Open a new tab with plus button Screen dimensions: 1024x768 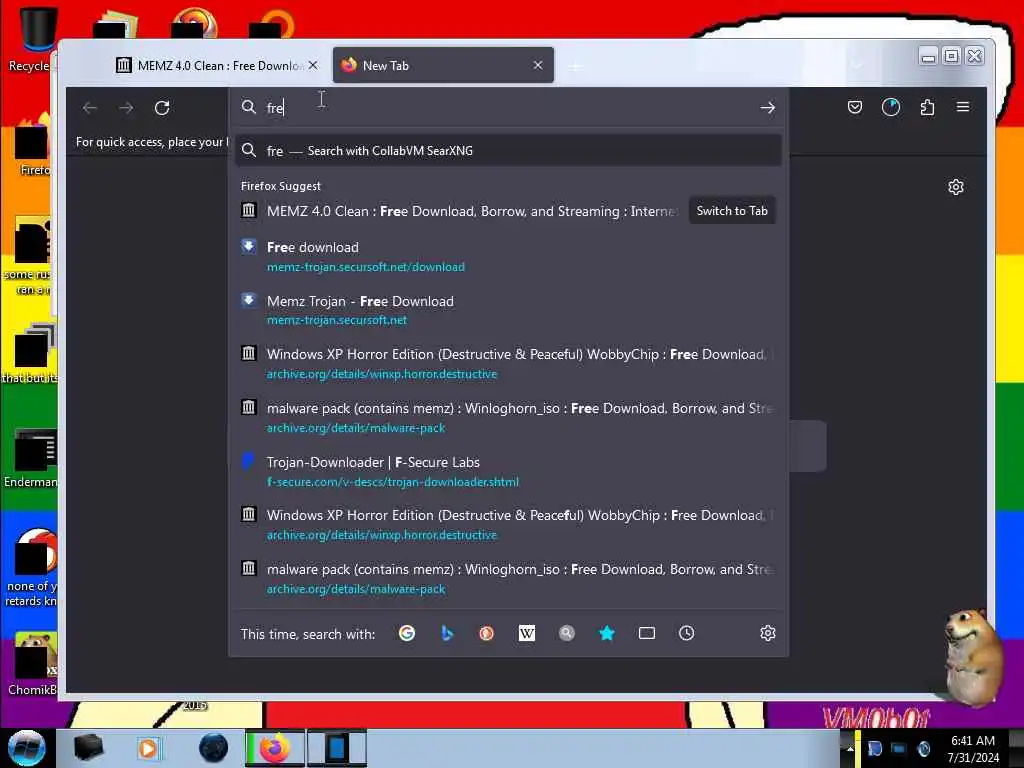tap(575, 66)
